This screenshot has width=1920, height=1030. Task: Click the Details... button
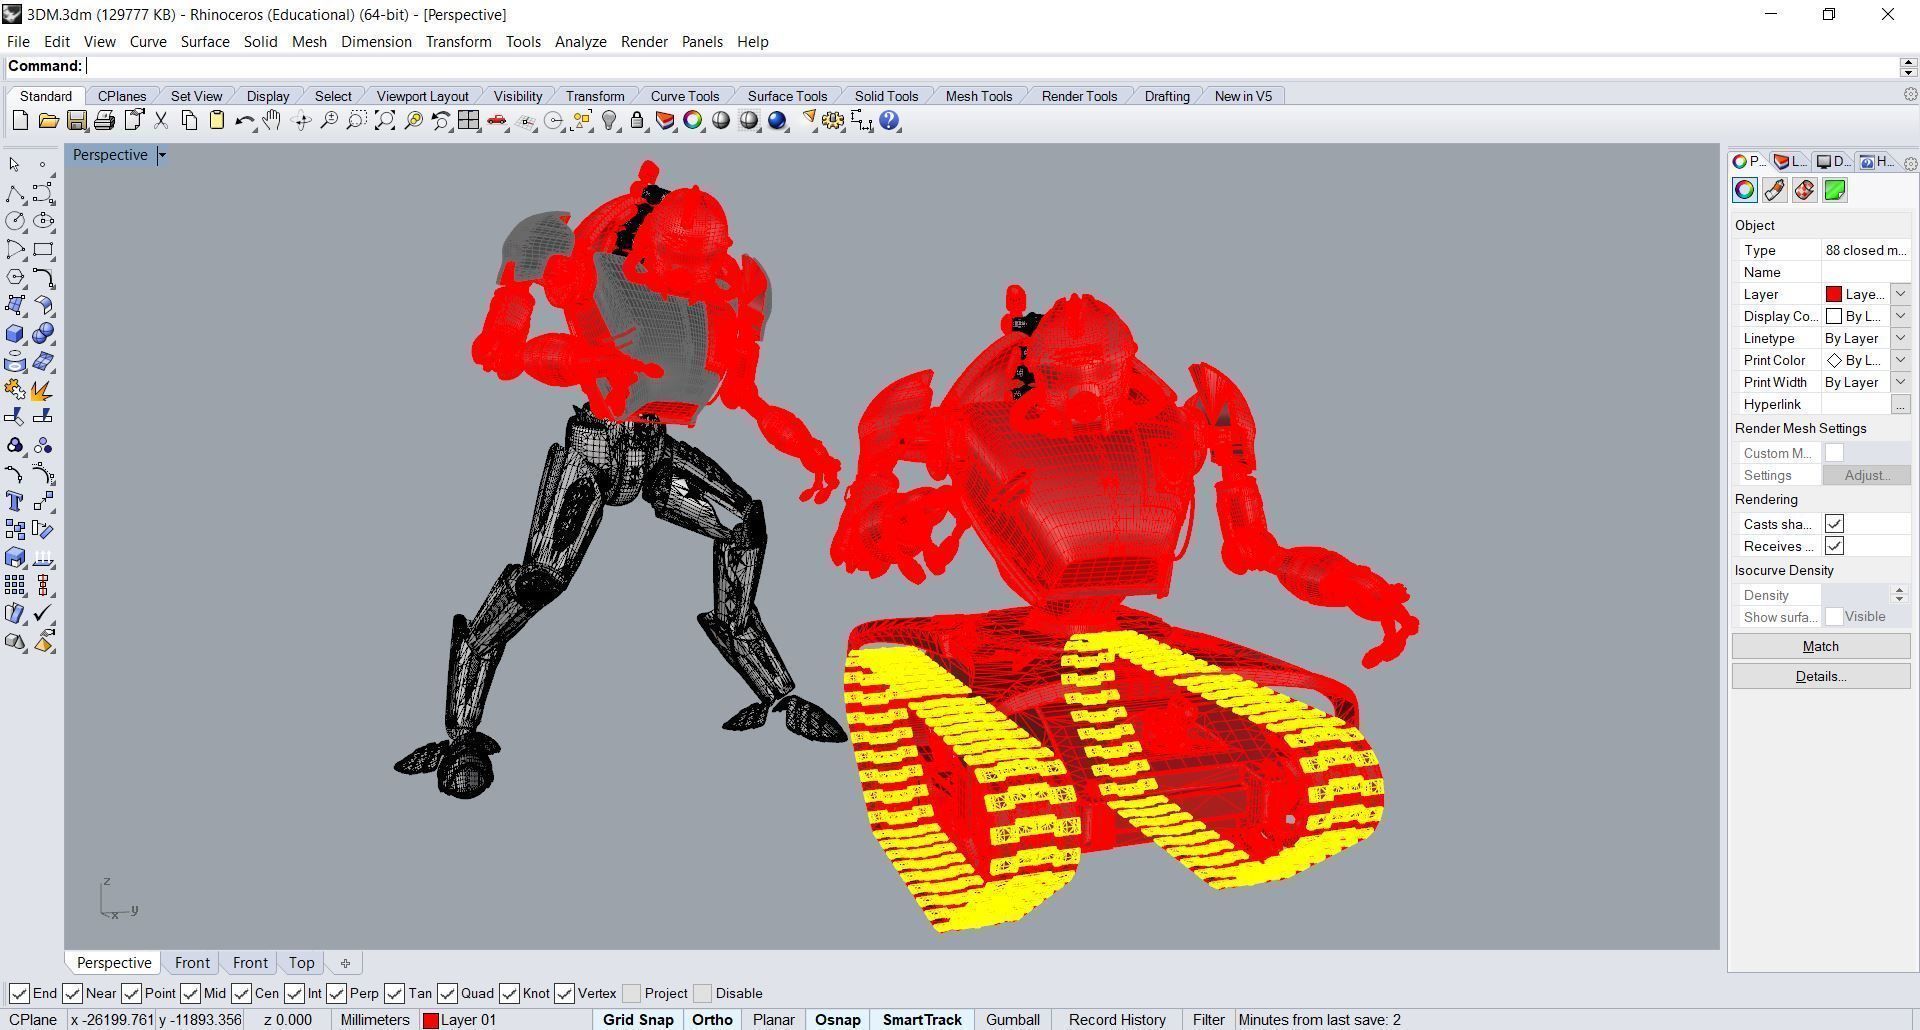[x=1820, y=676]
